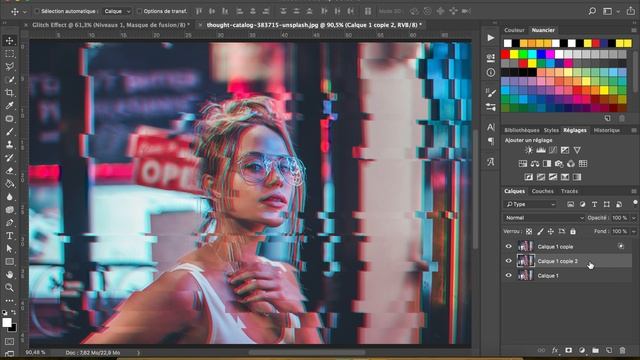Select the Paint Bucket tool
The image size is (640, 360).
(x=9, y=184)
